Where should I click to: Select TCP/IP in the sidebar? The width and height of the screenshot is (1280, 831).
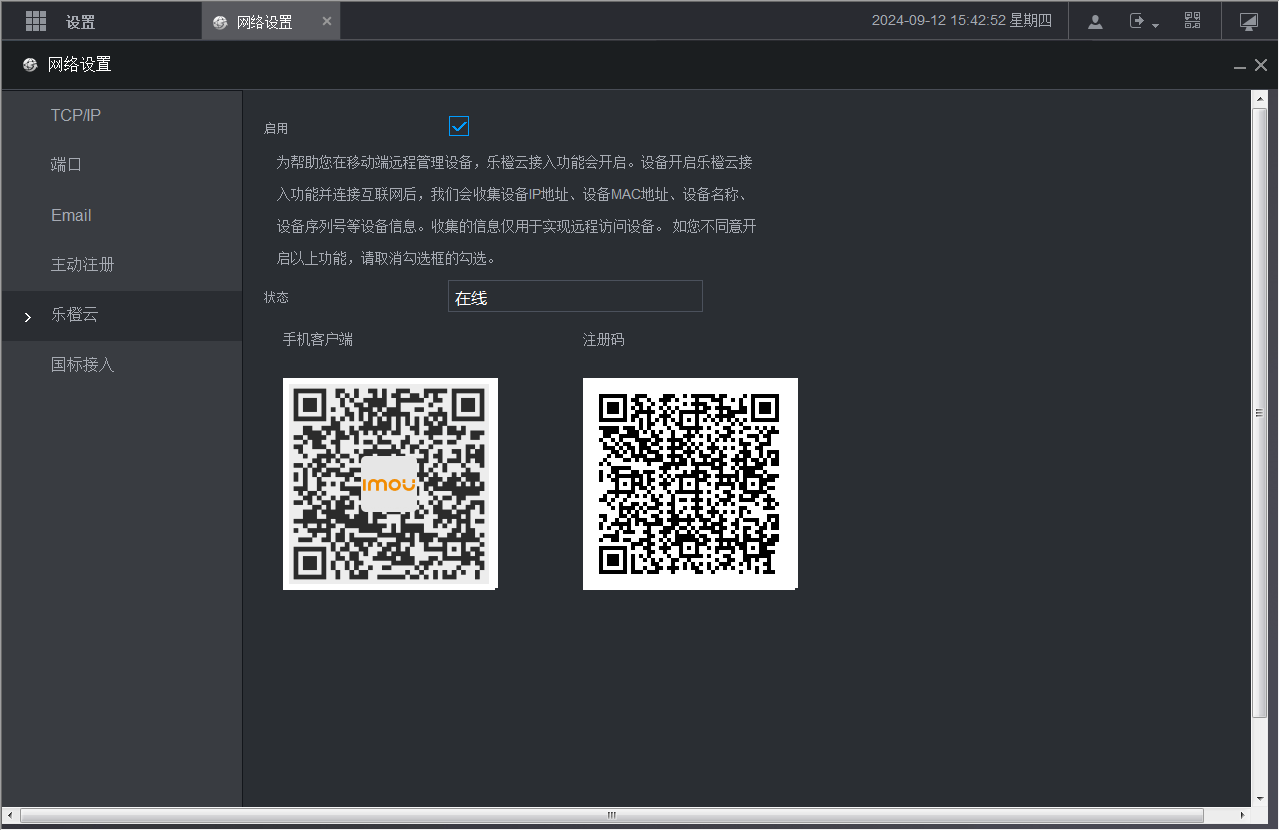pyautogui.click(x=76, y=115)
